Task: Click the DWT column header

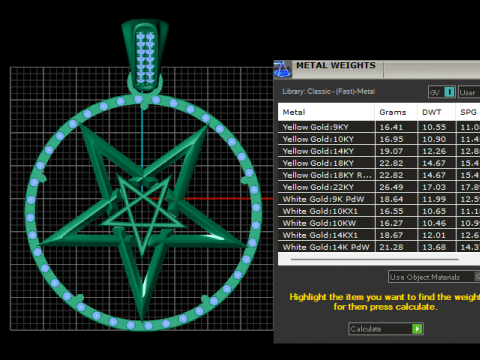Action: click(x=436, y=112)
